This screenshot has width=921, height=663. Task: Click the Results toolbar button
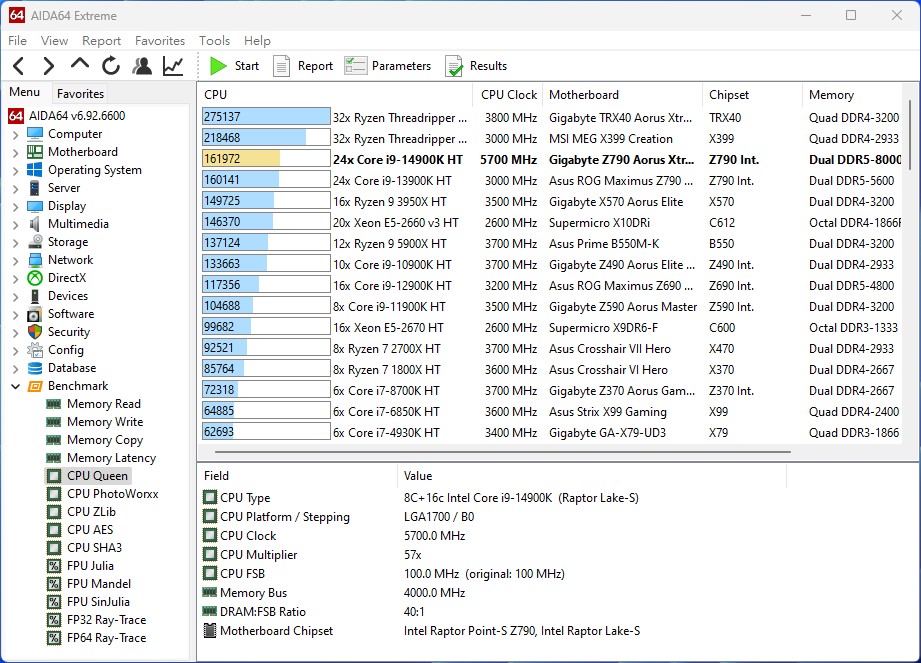click(x=476, y=66)
